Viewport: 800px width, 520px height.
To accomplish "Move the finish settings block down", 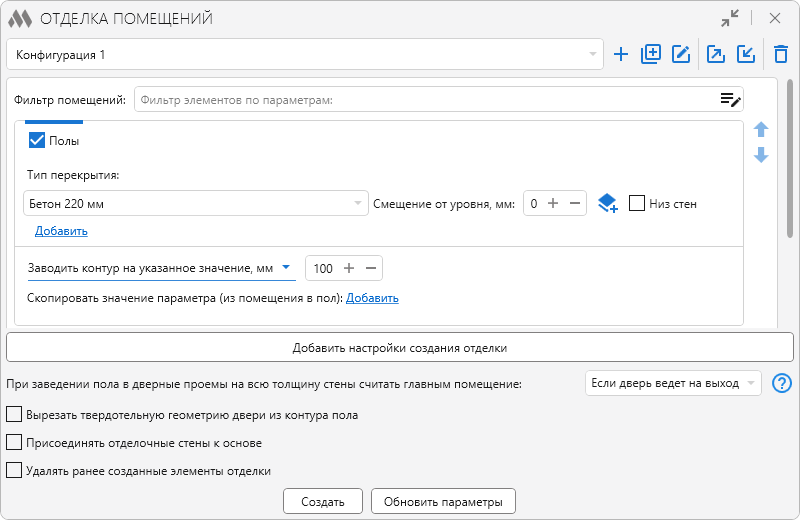I will click(x=761, y=155).
